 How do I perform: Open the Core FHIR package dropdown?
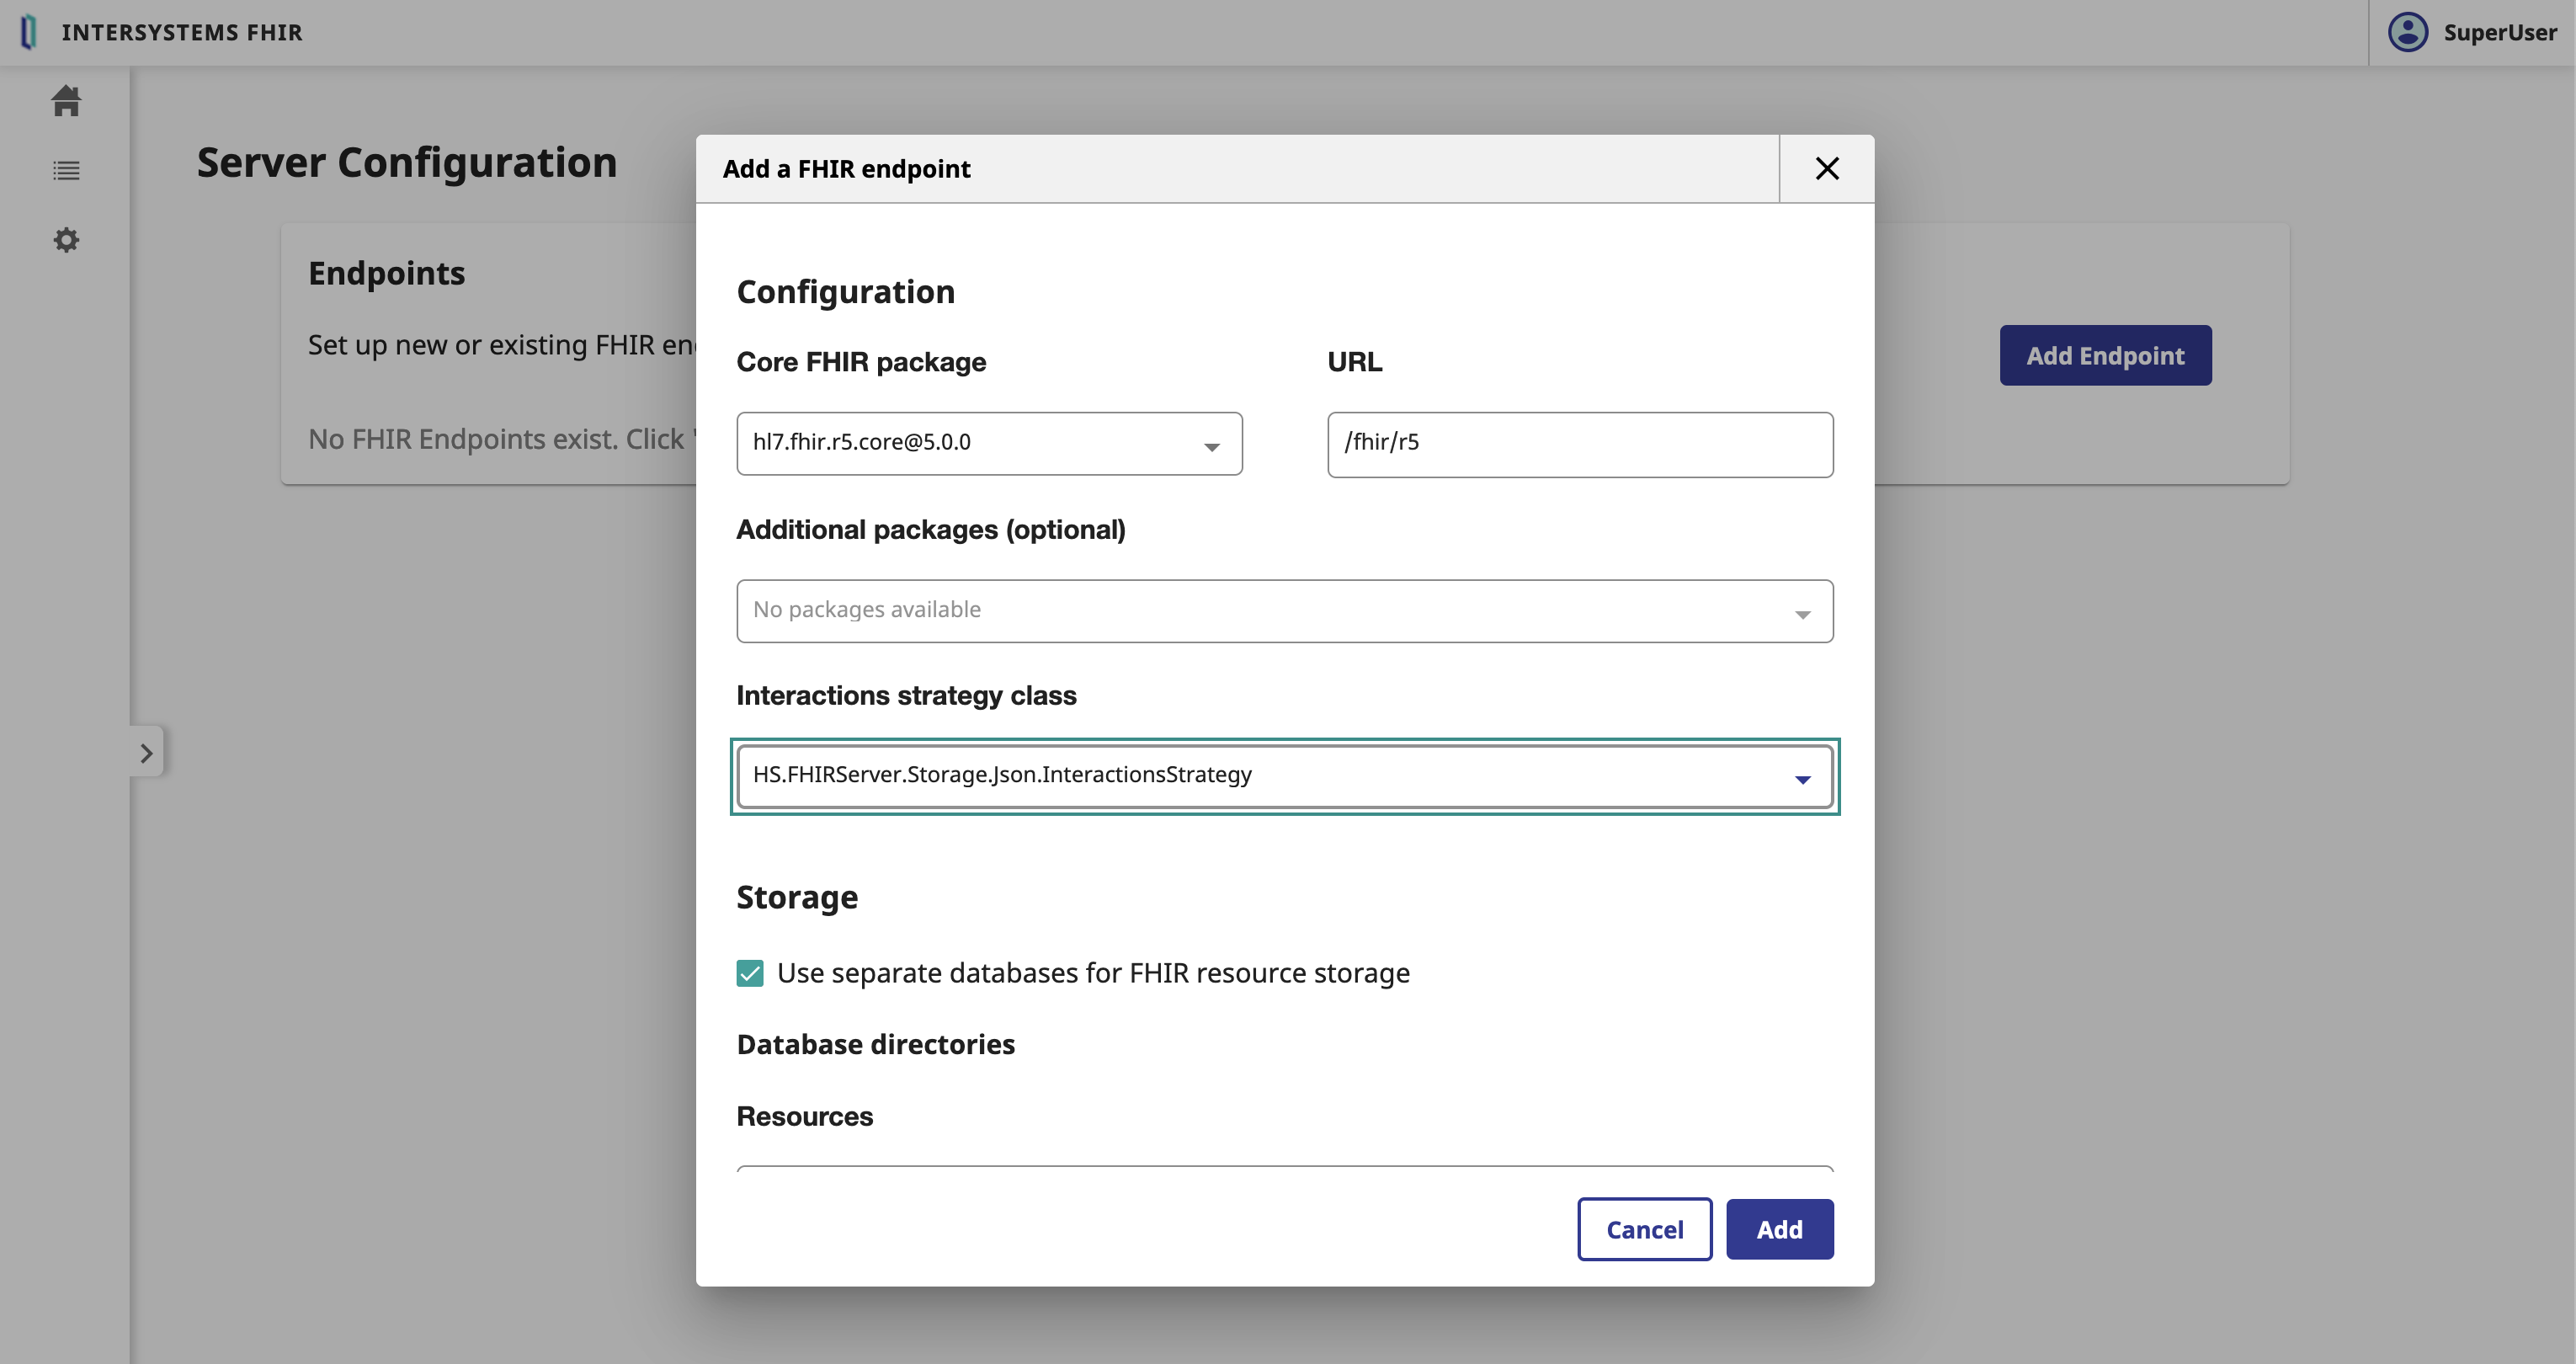coord(989,443)
